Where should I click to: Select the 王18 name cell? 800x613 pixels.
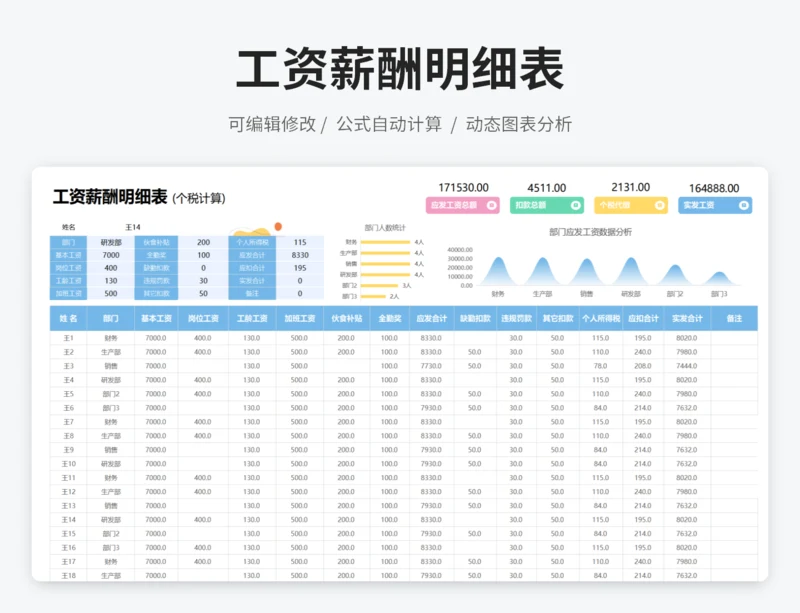[68, 575]
